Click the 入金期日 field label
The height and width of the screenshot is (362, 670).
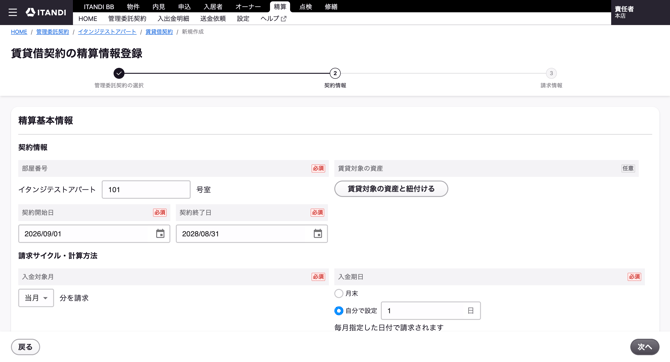point(351,277)
